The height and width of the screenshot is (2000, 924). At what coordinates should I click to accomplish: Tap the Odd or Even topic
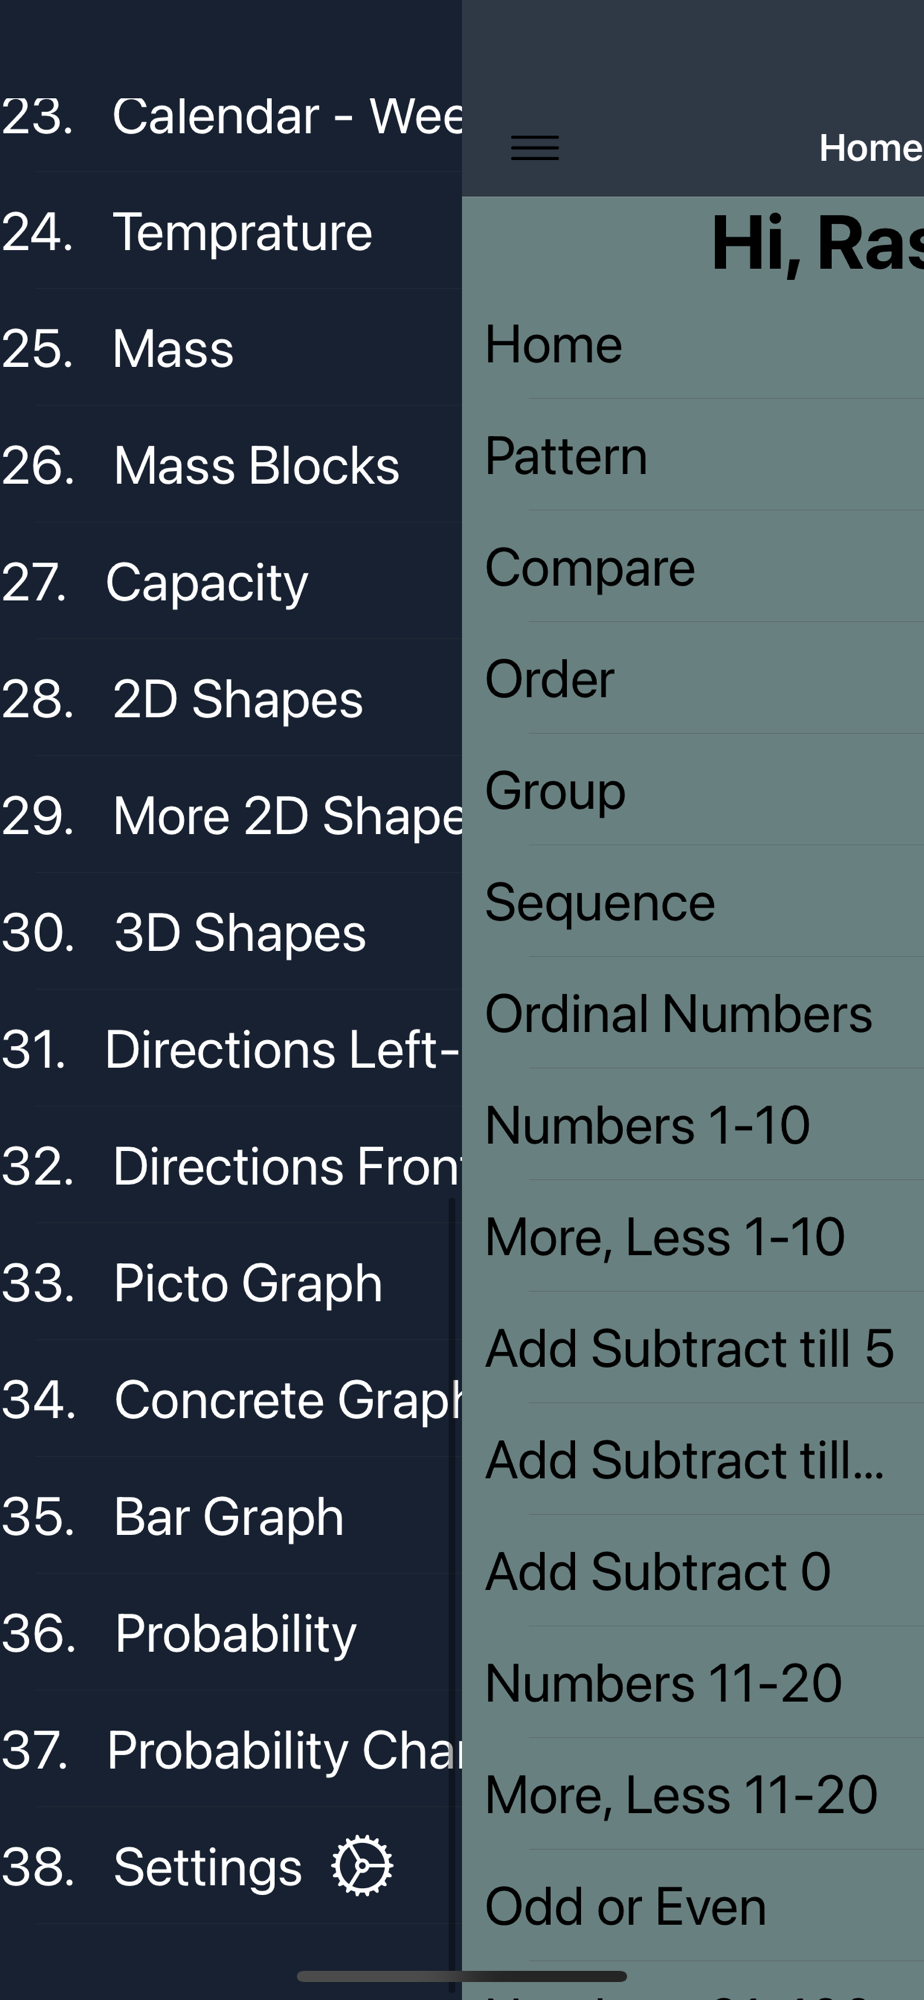point(625,1907)
